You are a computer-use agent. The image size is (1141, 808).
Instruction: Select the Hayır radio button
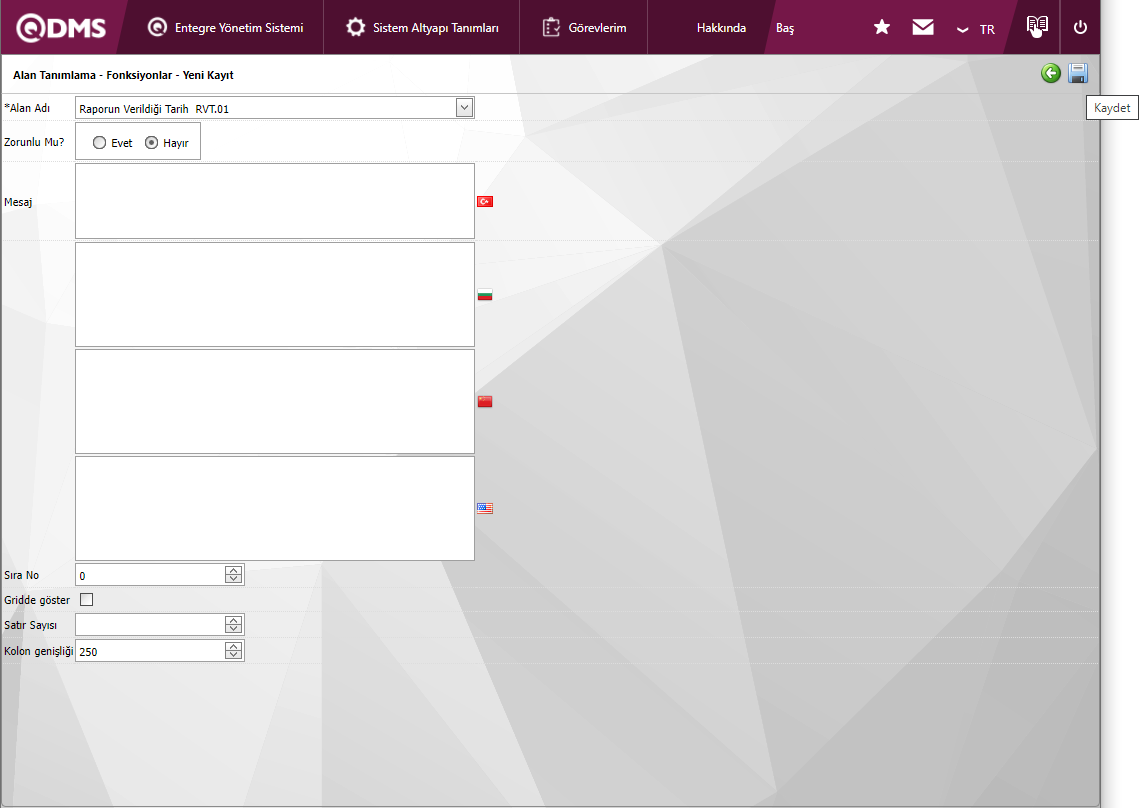(151, 143)
